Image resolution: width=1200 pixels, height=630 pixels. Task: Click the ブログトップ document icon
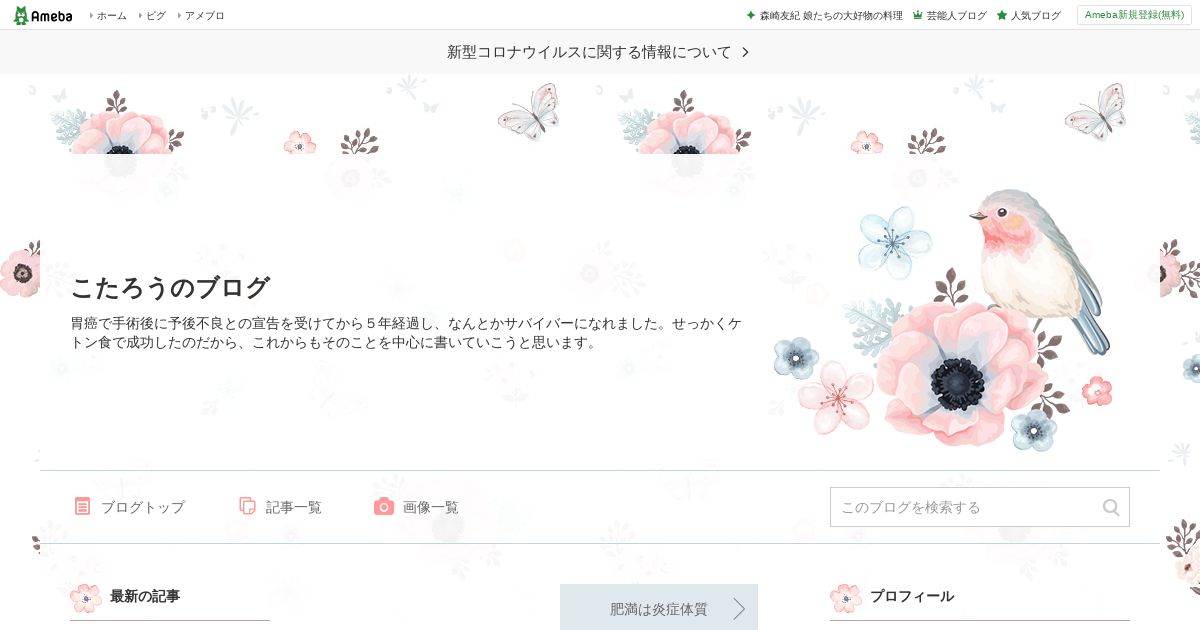82,506
